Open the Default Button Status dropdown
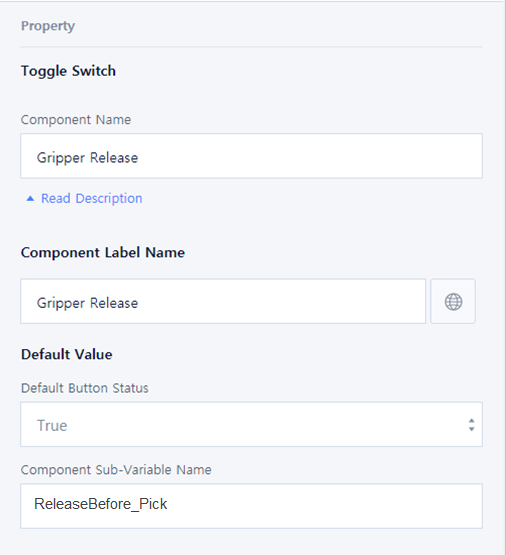 point(251,424)
